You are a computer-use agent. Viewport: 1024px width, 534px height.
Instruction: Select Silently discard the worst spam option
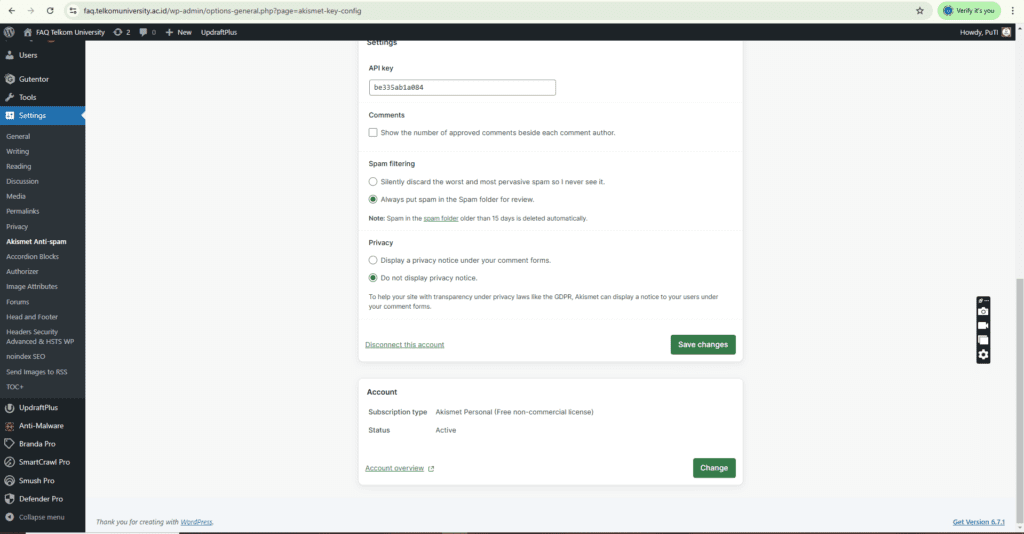coord(373,181)
